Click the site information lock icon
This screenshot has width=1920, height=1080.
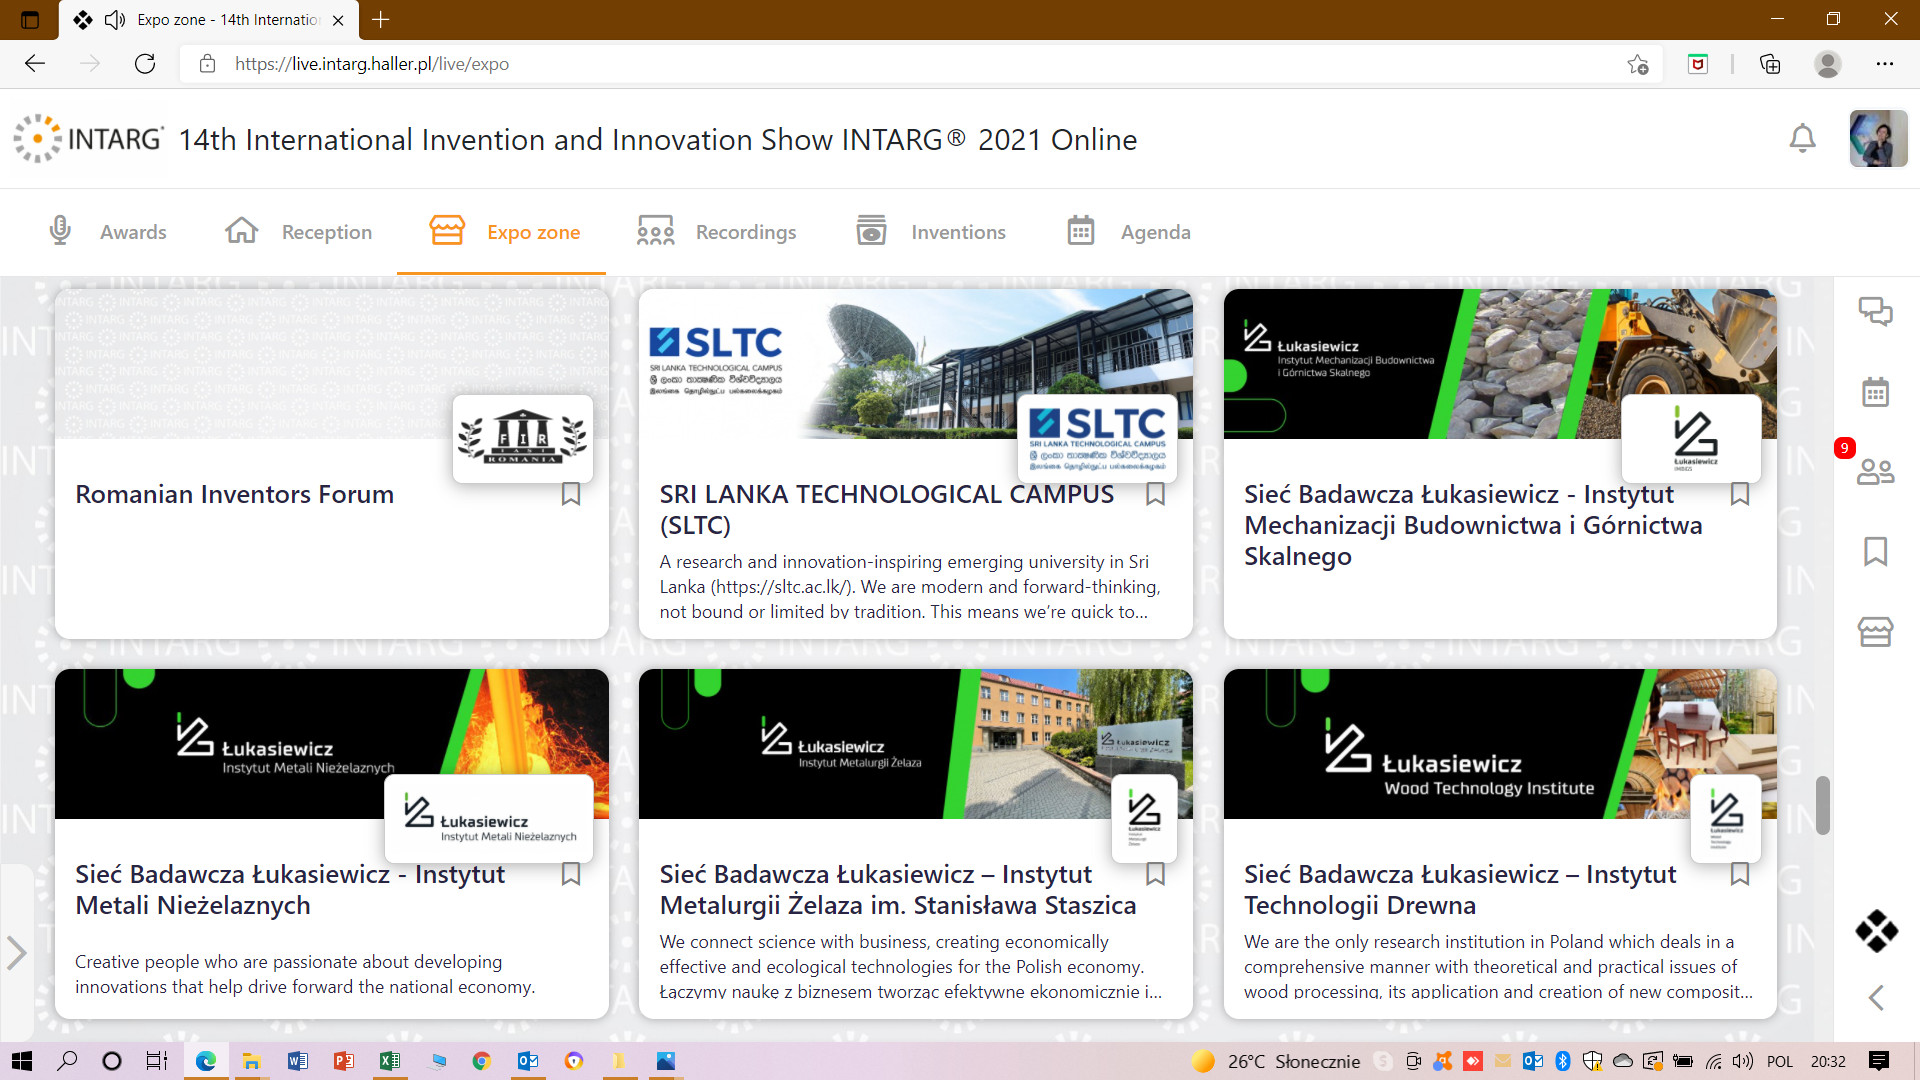click(207, 64)
